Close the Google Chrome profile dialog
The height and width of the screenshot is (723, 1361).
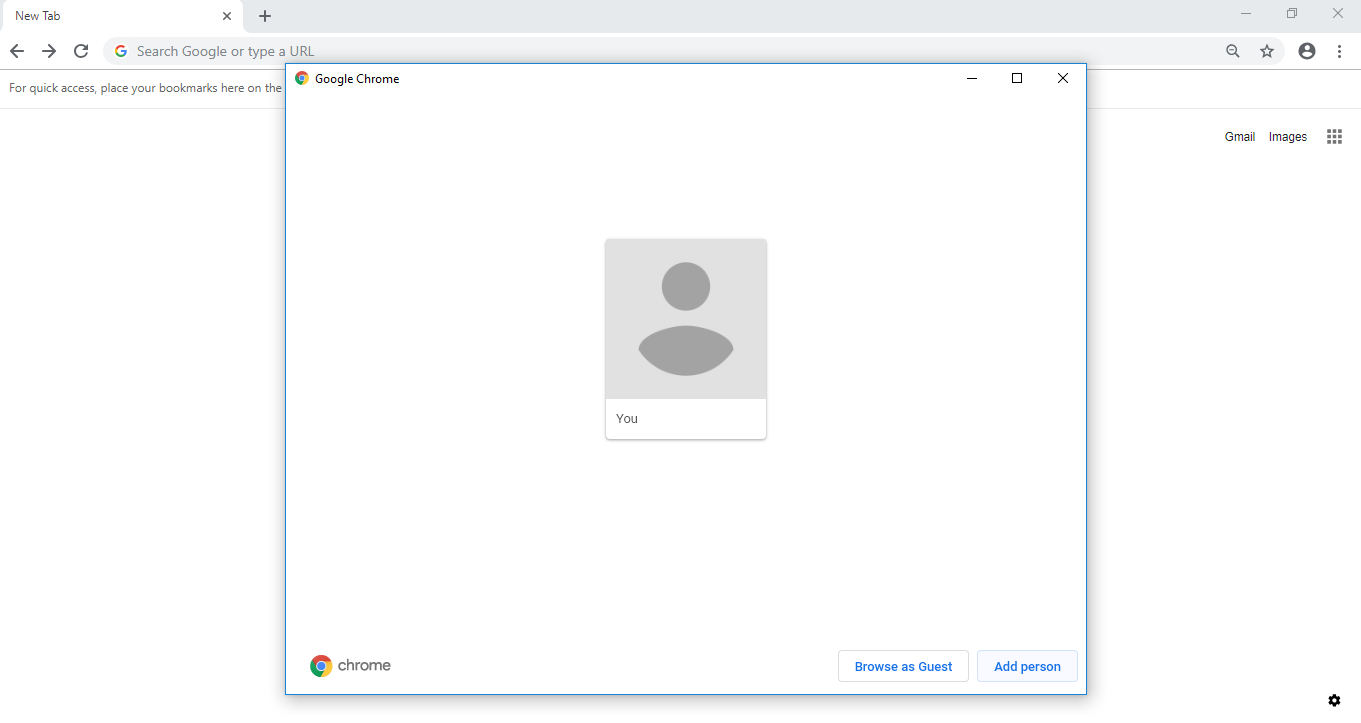coord(1063,78)
